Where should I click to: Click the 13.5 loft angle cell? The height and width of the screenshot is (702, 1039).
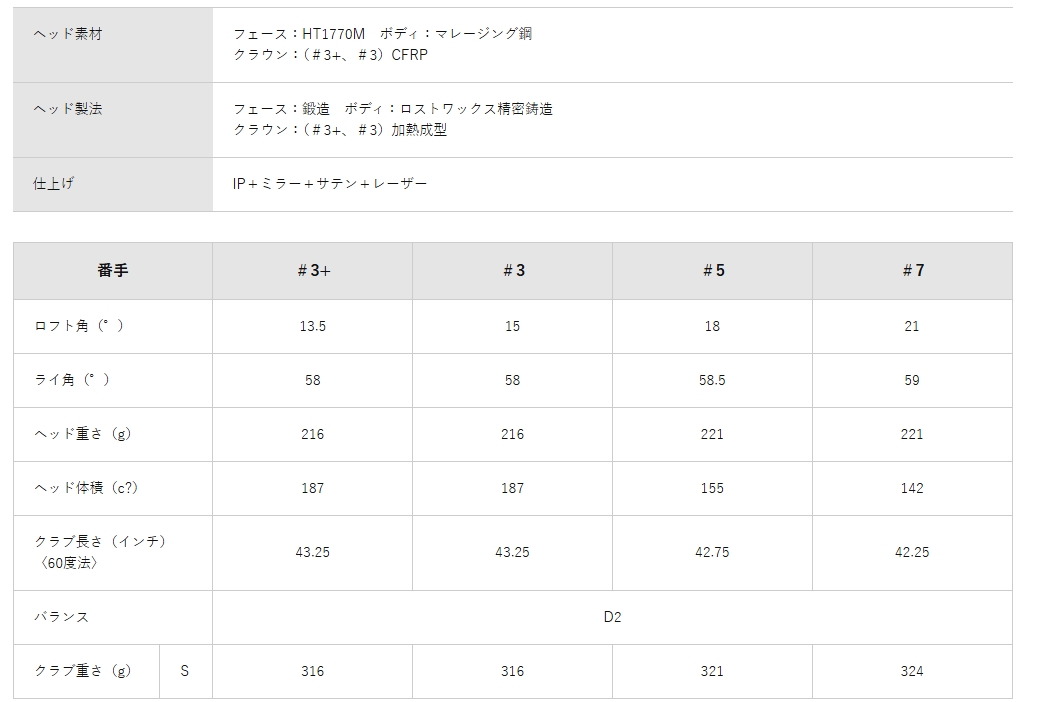click(x=313, y=326)
